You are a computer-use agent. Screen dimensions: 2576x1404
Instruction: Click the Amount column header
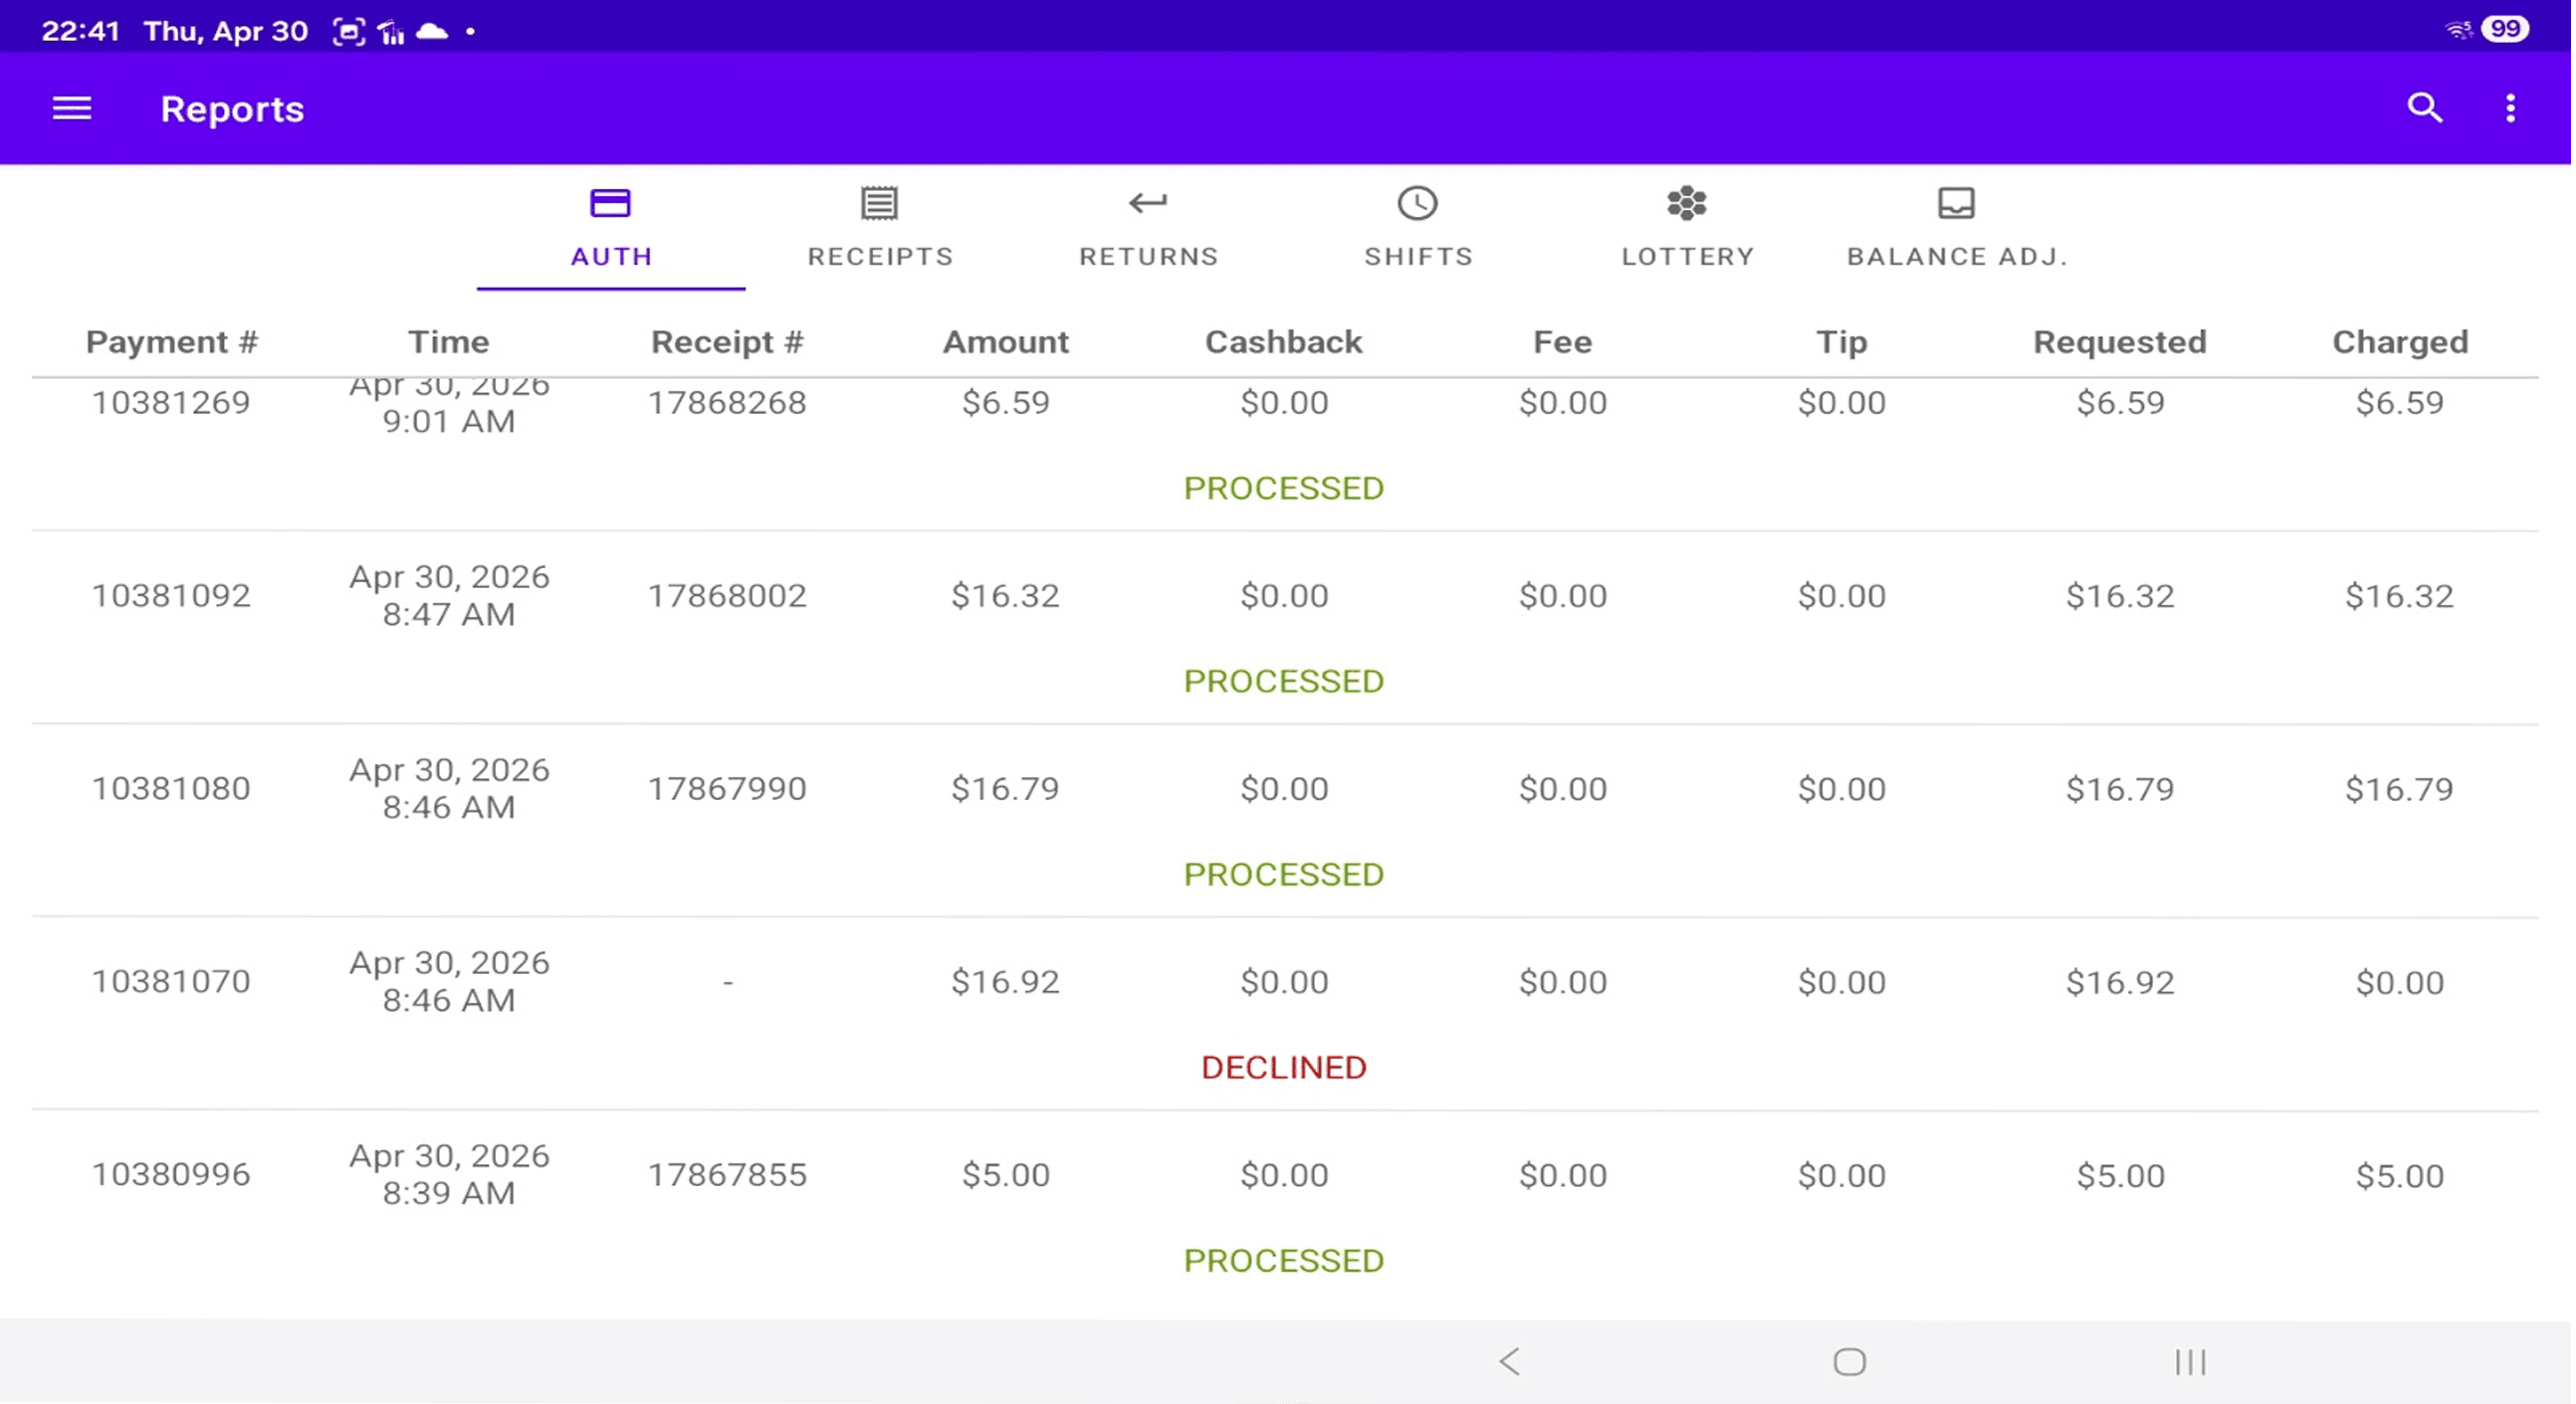1007,343
